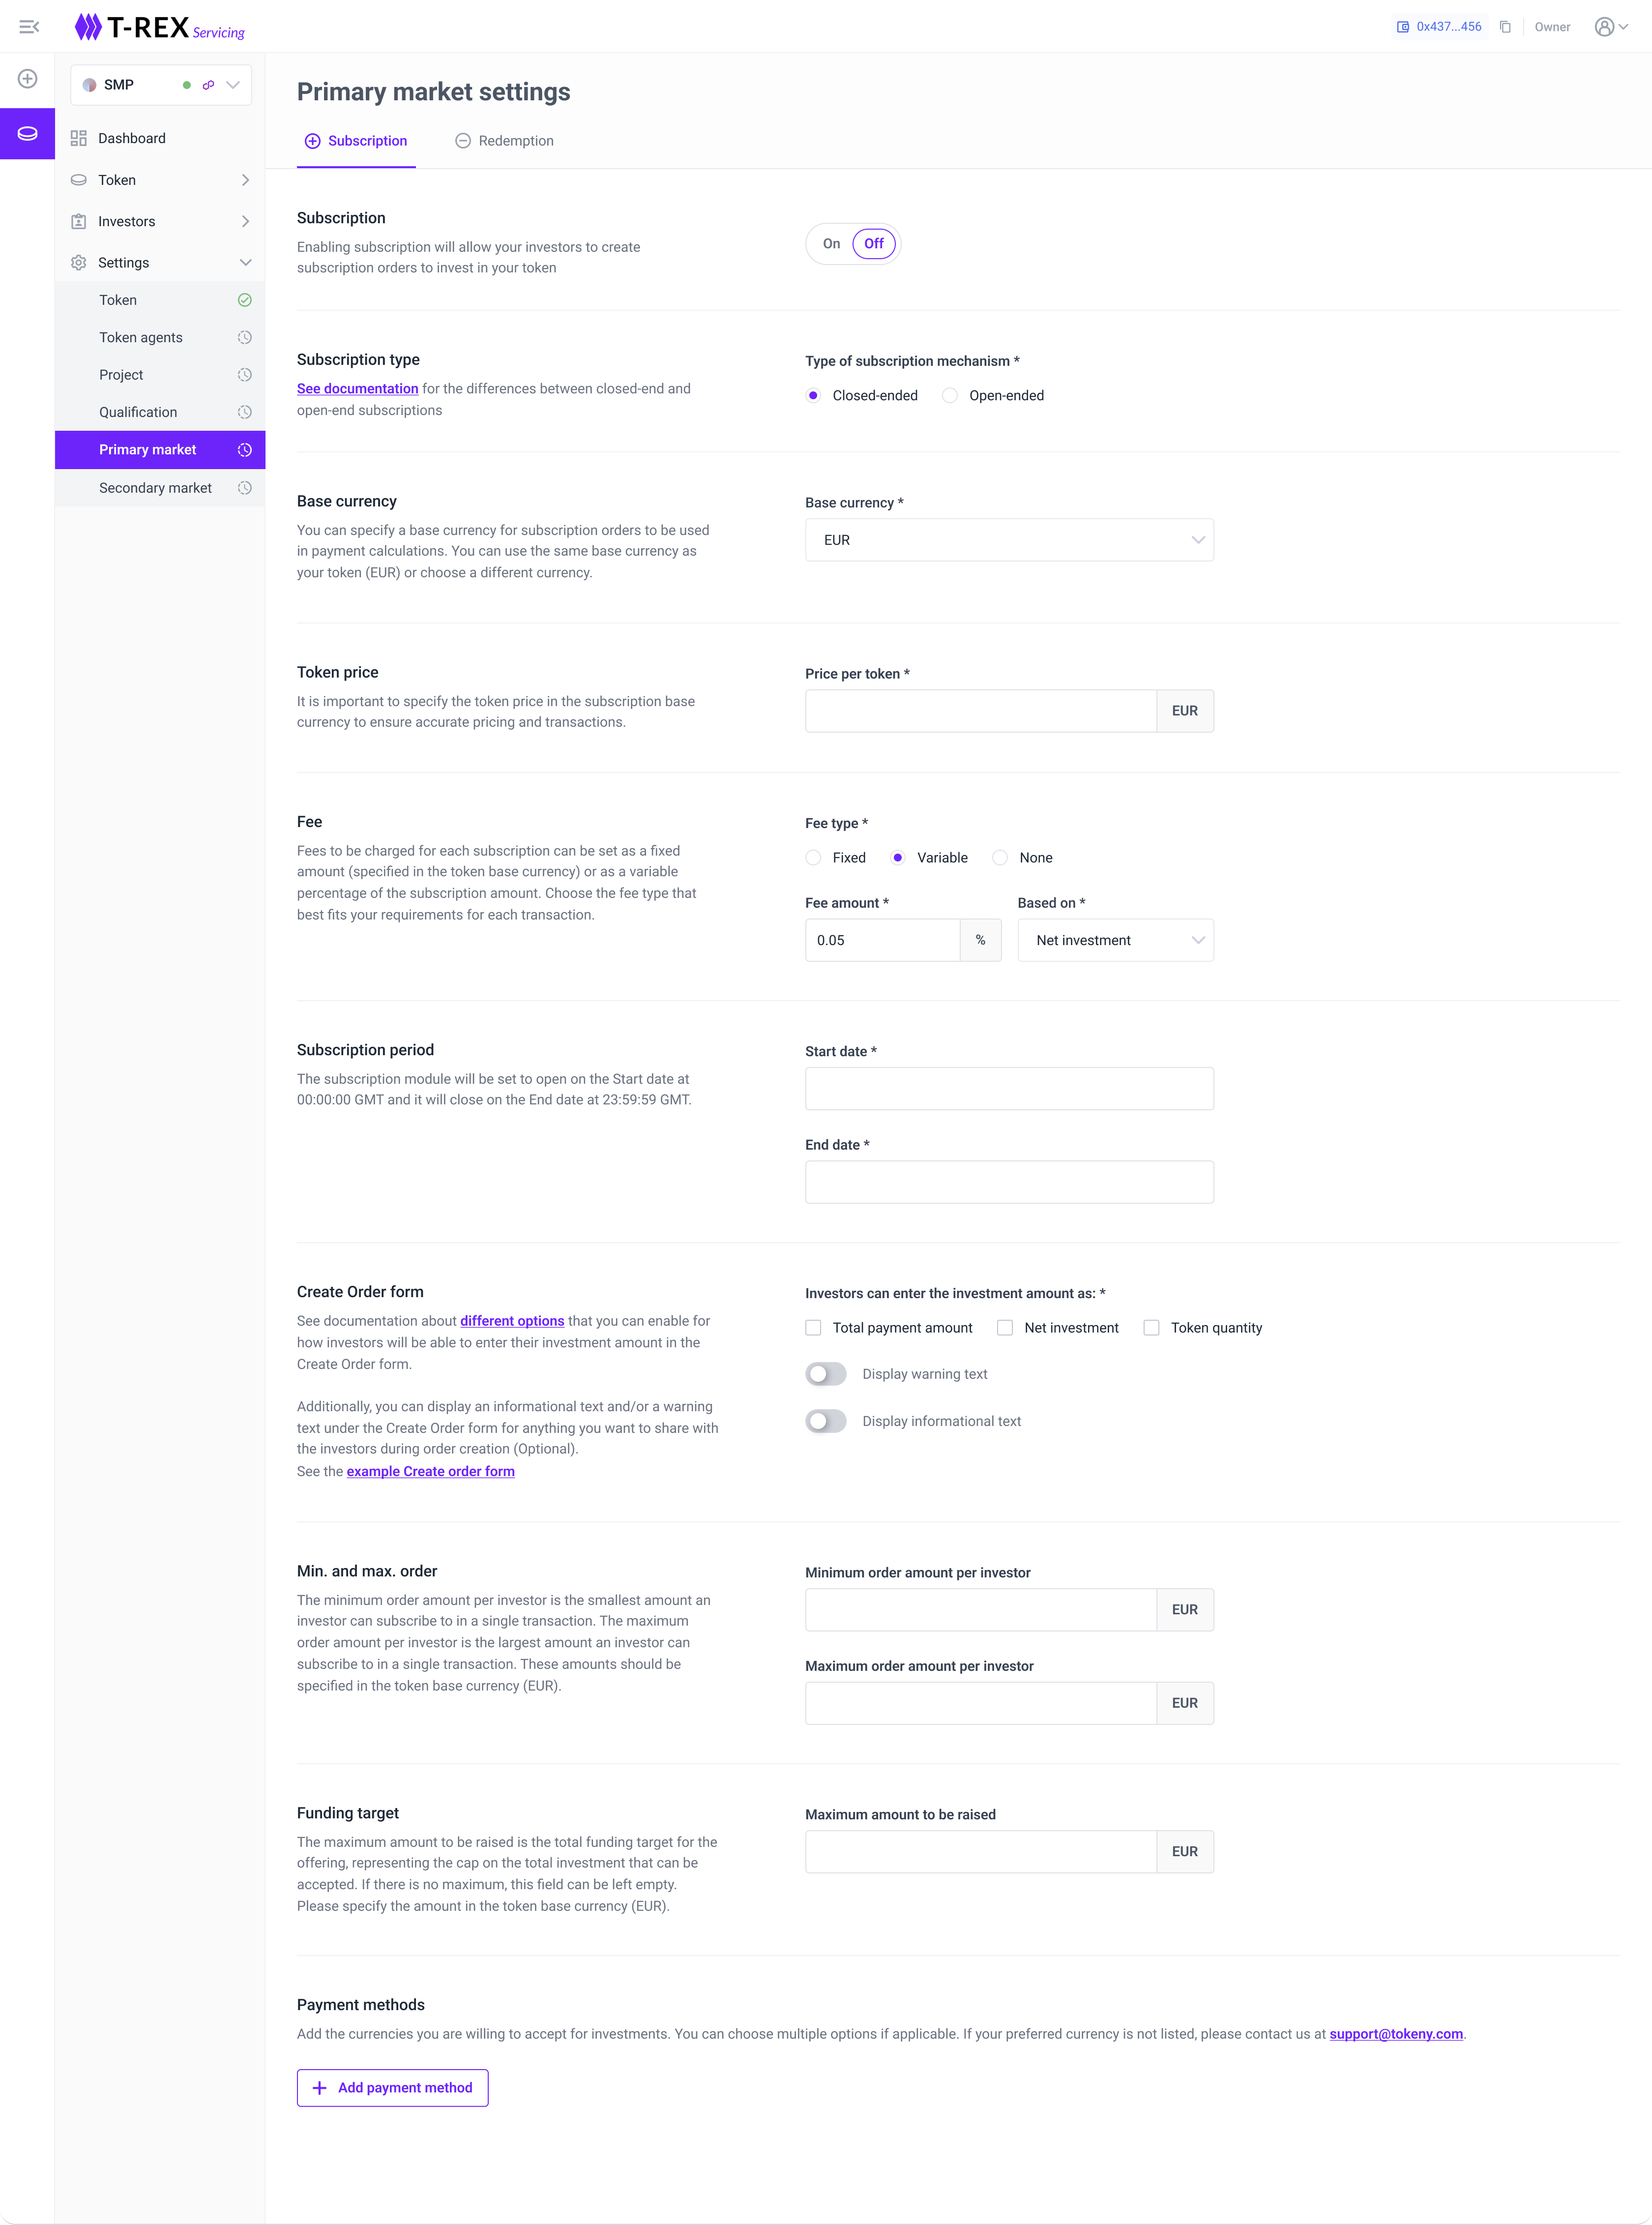This screenshot has width=1652, height=2225.
Task: Click the token coin icon in left rail
Action: pos(28,133)
